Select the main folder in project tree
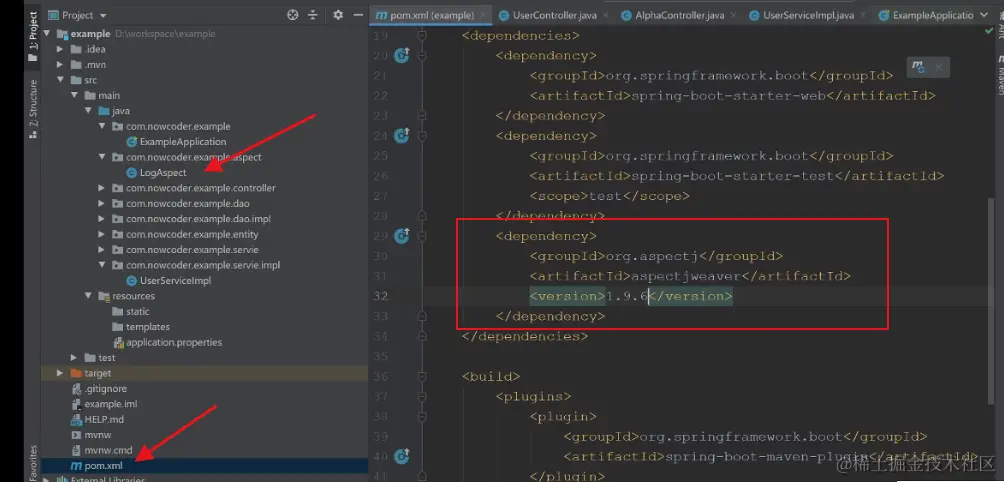1004x482 pixels. pos(109,95)
